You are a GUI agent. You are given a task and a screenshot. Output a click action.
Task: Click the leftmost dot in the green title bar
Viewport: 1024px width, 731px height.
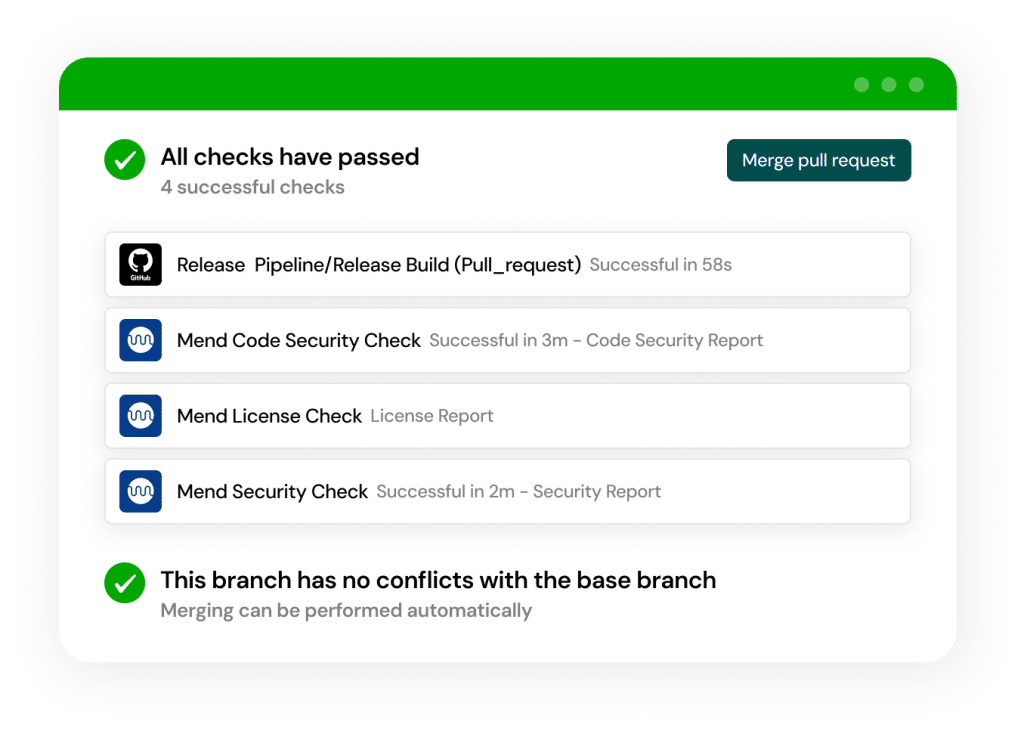coord(861,85)
